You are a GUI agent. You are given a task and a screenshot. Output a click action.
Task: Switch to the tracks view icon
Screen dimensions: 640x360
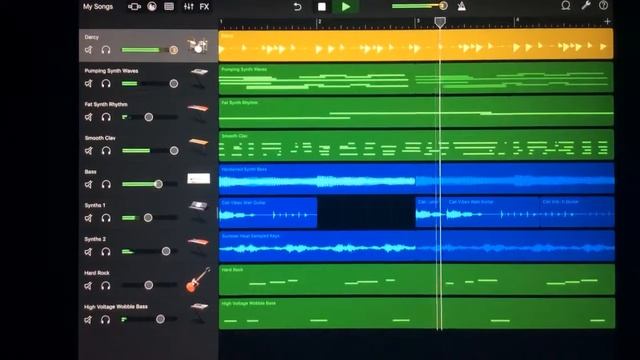point(169,7)
